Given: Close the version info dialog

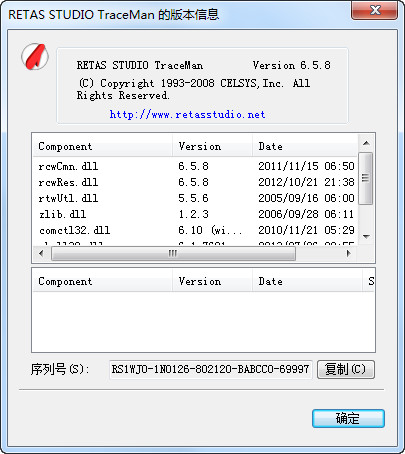Looking at the screenshot, I should [x=375, y=11].
